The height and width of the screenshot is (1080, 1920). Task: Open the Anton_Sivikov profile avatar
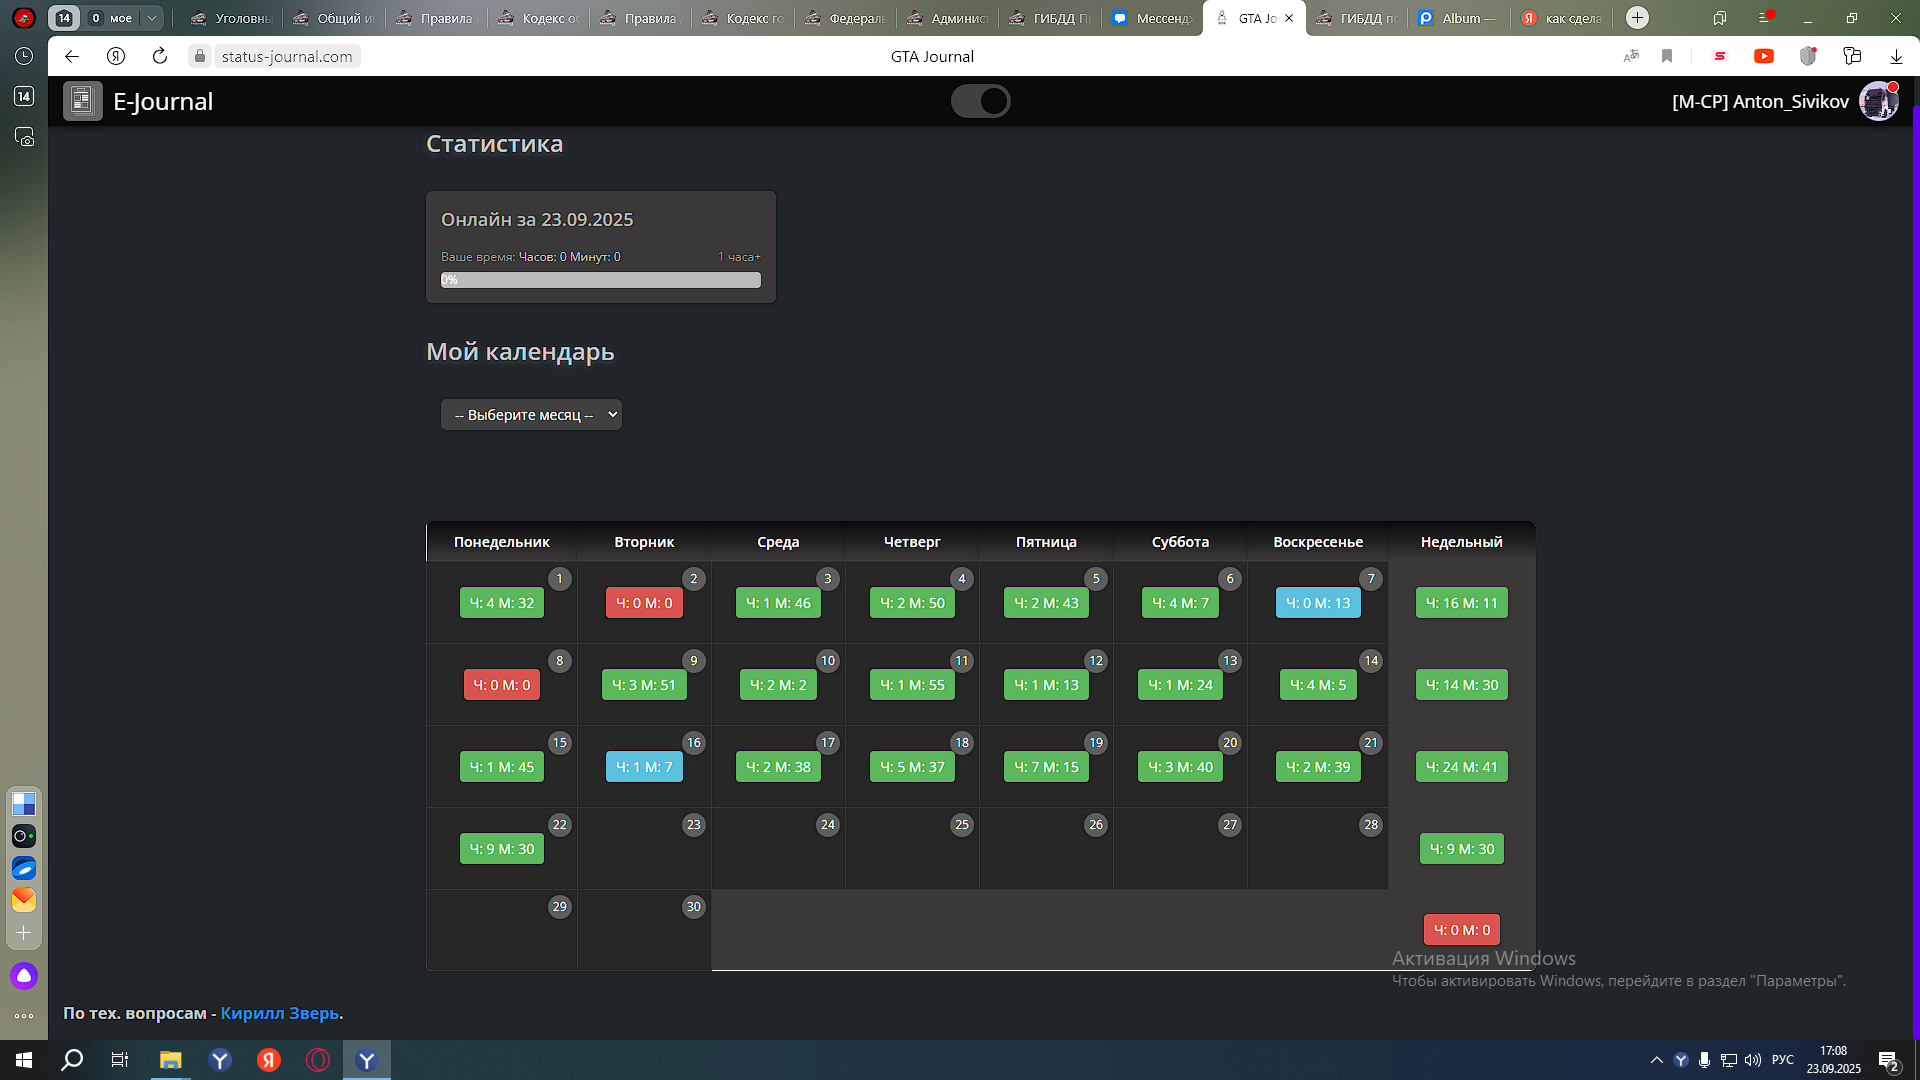point(1878,101)
